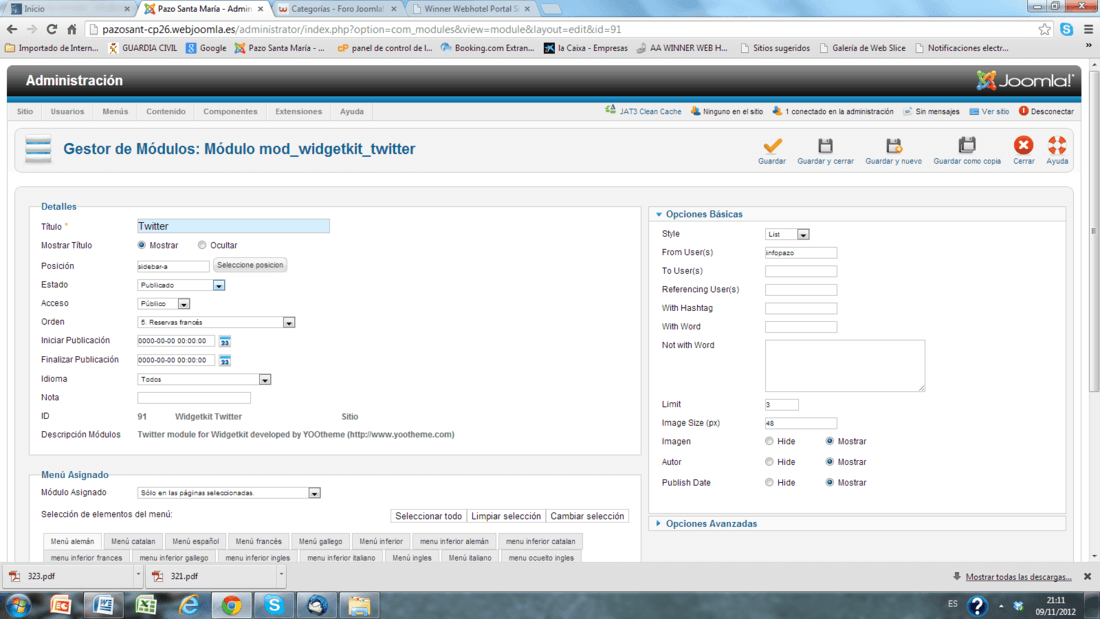This screenshot has width=1100, height=619.
Task: Open Acceso dropdown (Público)
Action: click(x=163, y=304)
